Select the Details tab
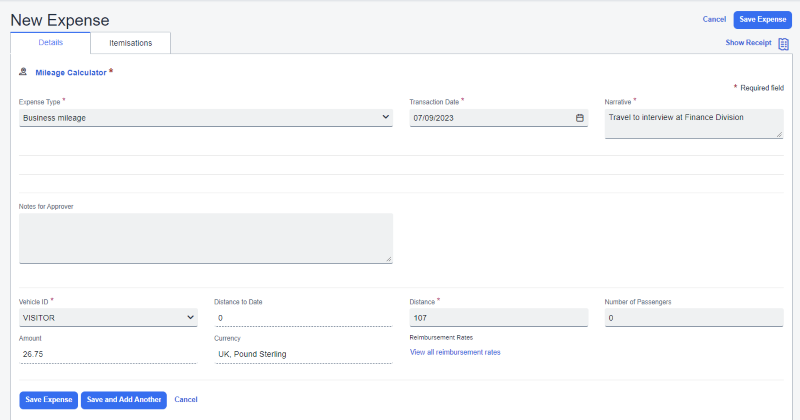Screen dimensions: 800x420 pos(50,43)
